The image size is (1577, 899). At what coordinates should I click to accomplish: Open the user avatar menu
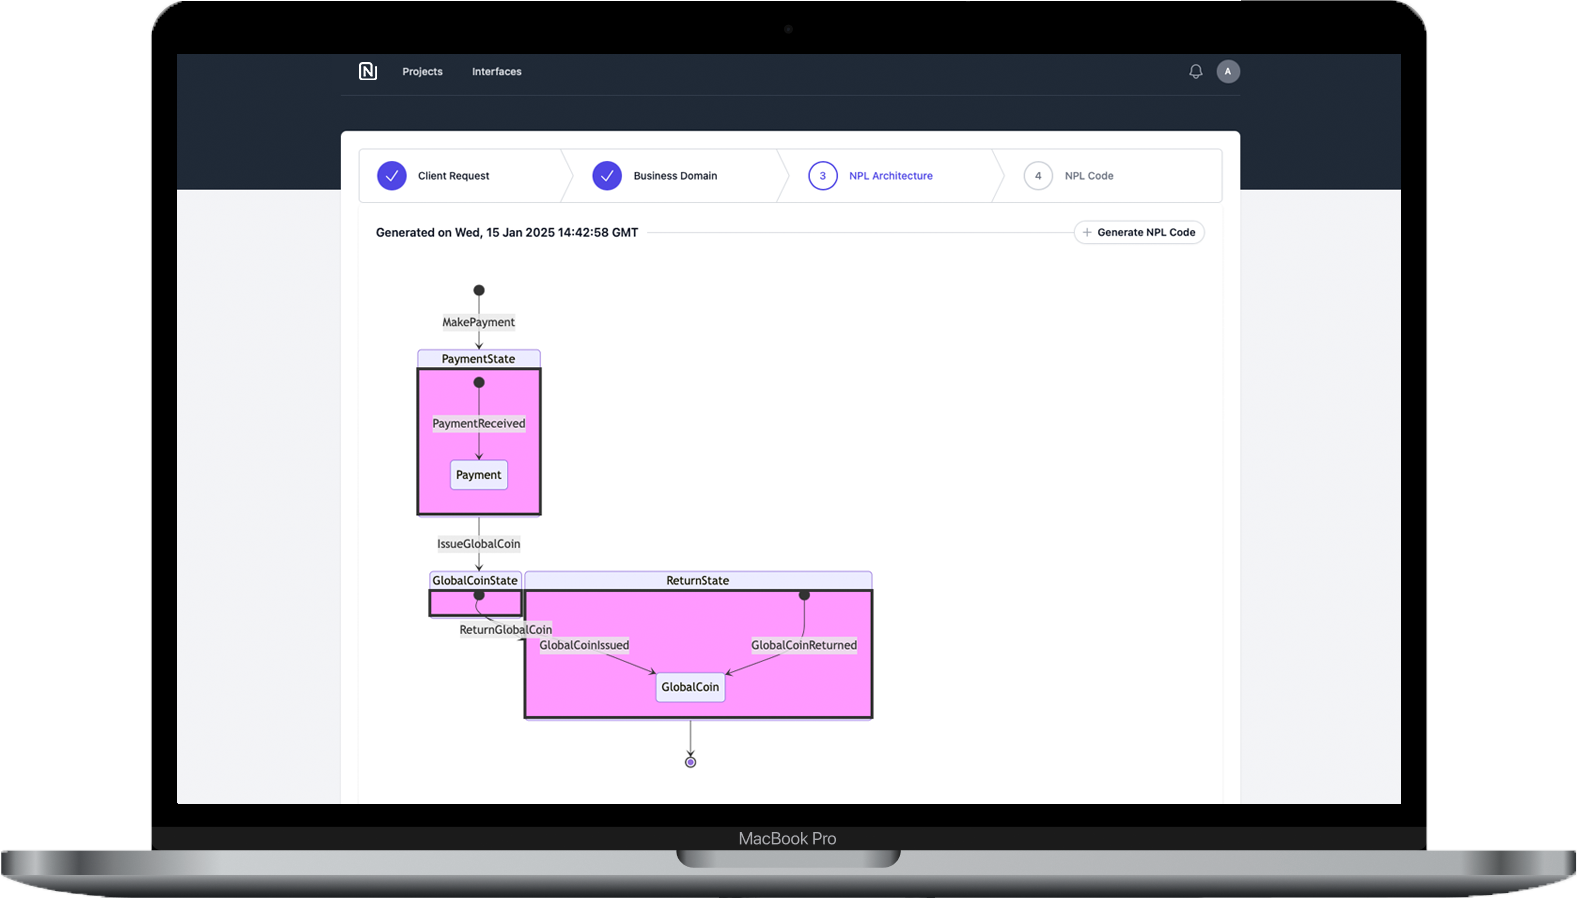1228,71
